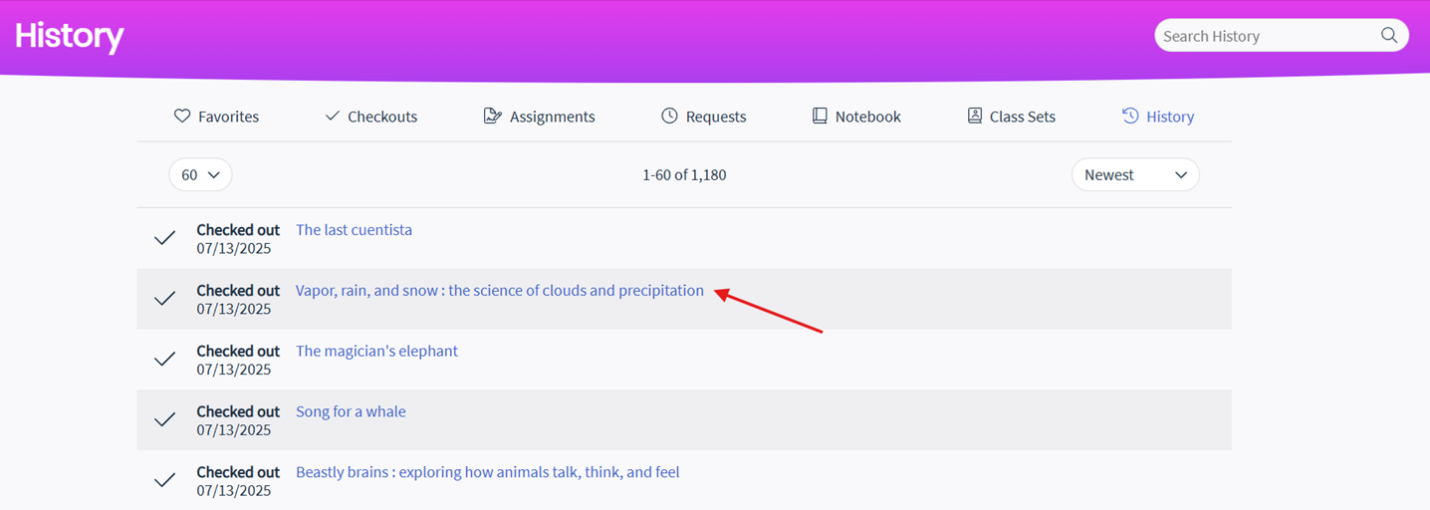Click checkmark beside The magician's elephant
Image resolution: width=1430 pixels, height=510 pixels.
(165, 359)
